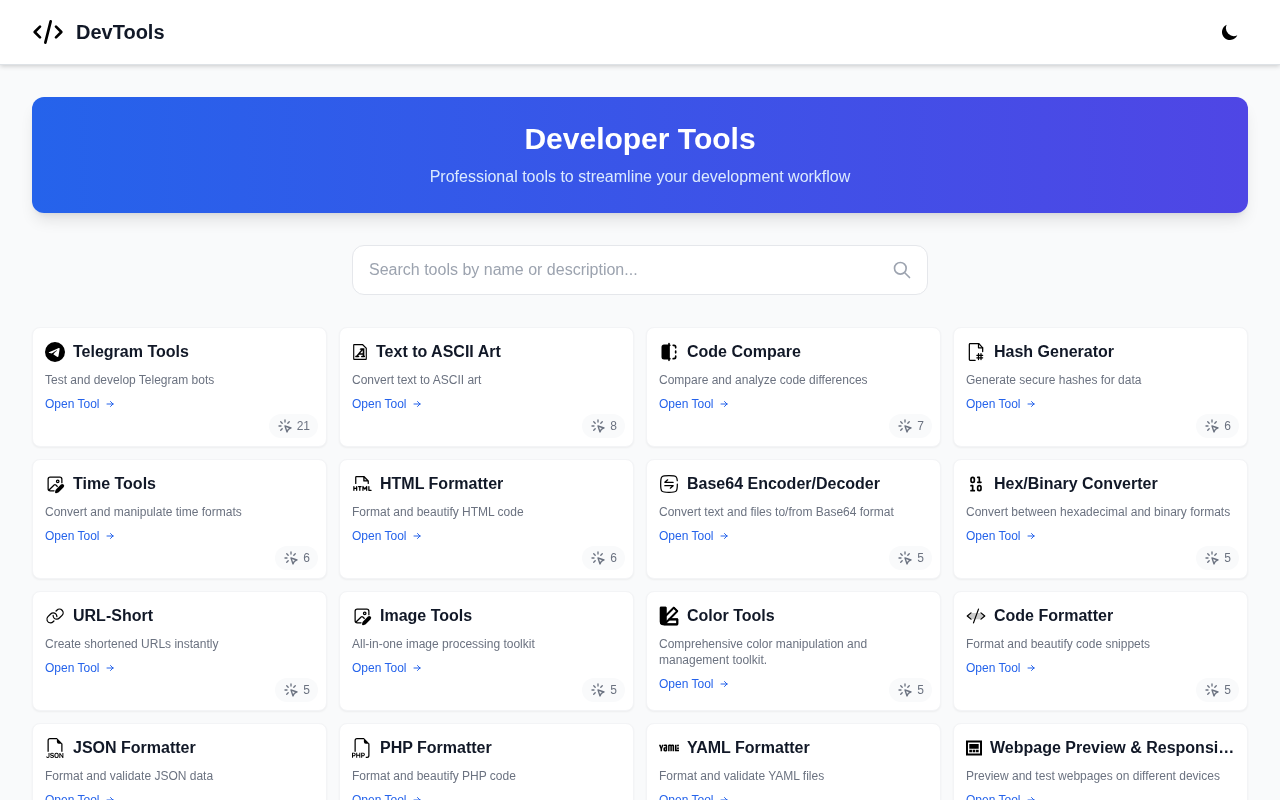
Task: Focus the search tools input field
Action: click(x=640, y=270)
